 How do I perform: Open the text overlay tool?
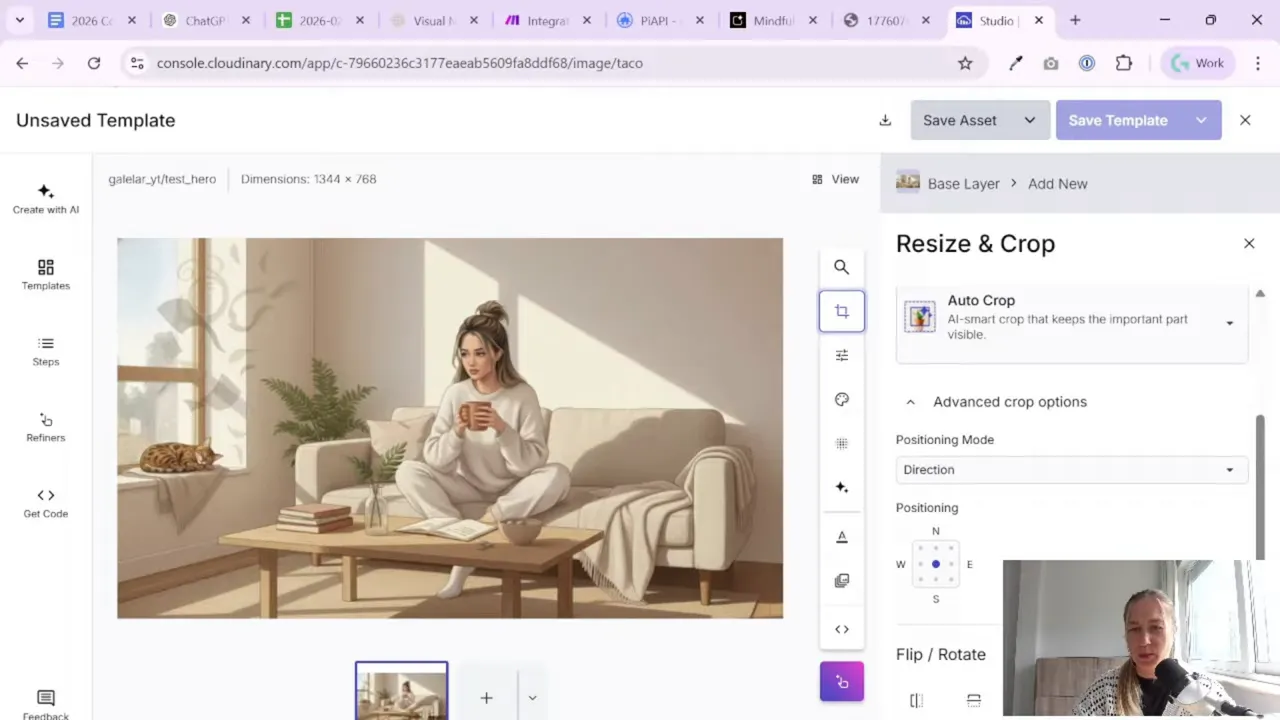click(x=842, y=537)
